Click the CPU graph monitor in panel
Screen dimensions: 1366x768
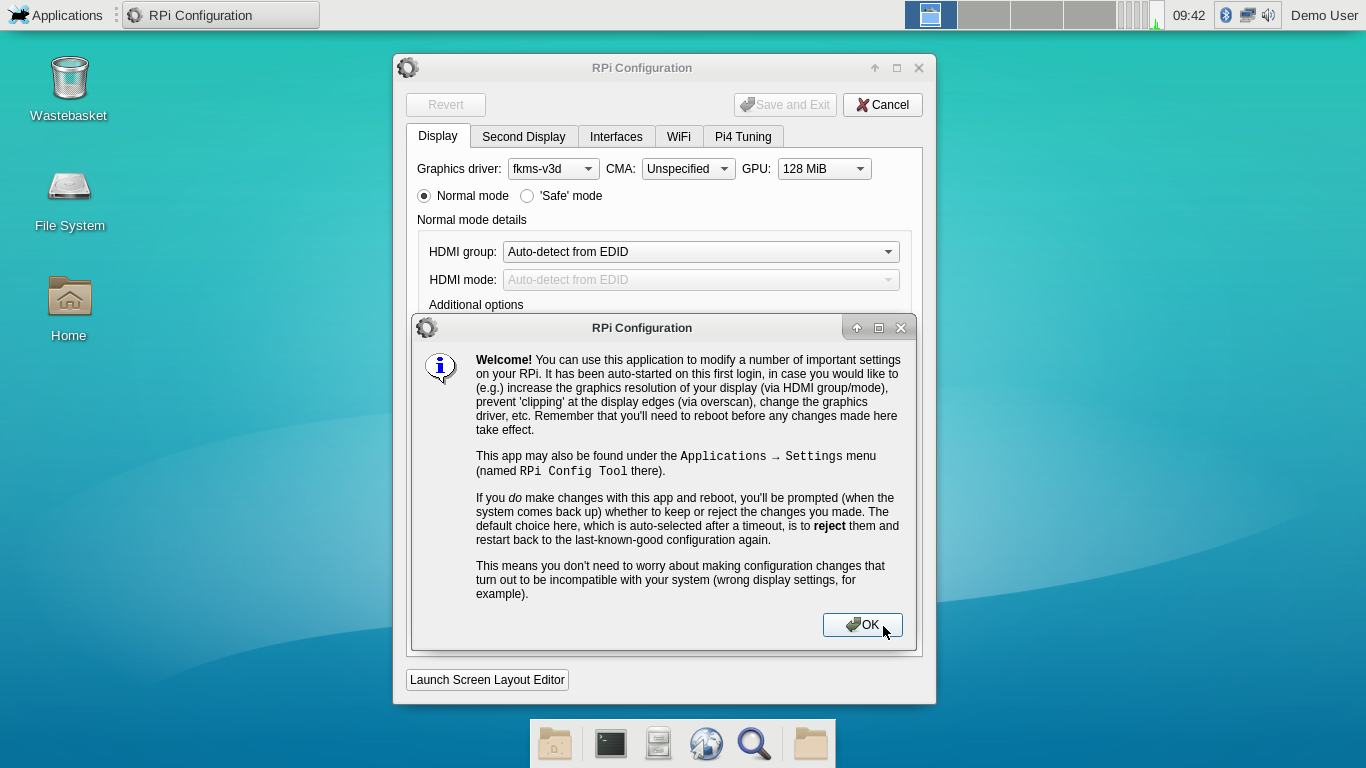[1156, 15]
